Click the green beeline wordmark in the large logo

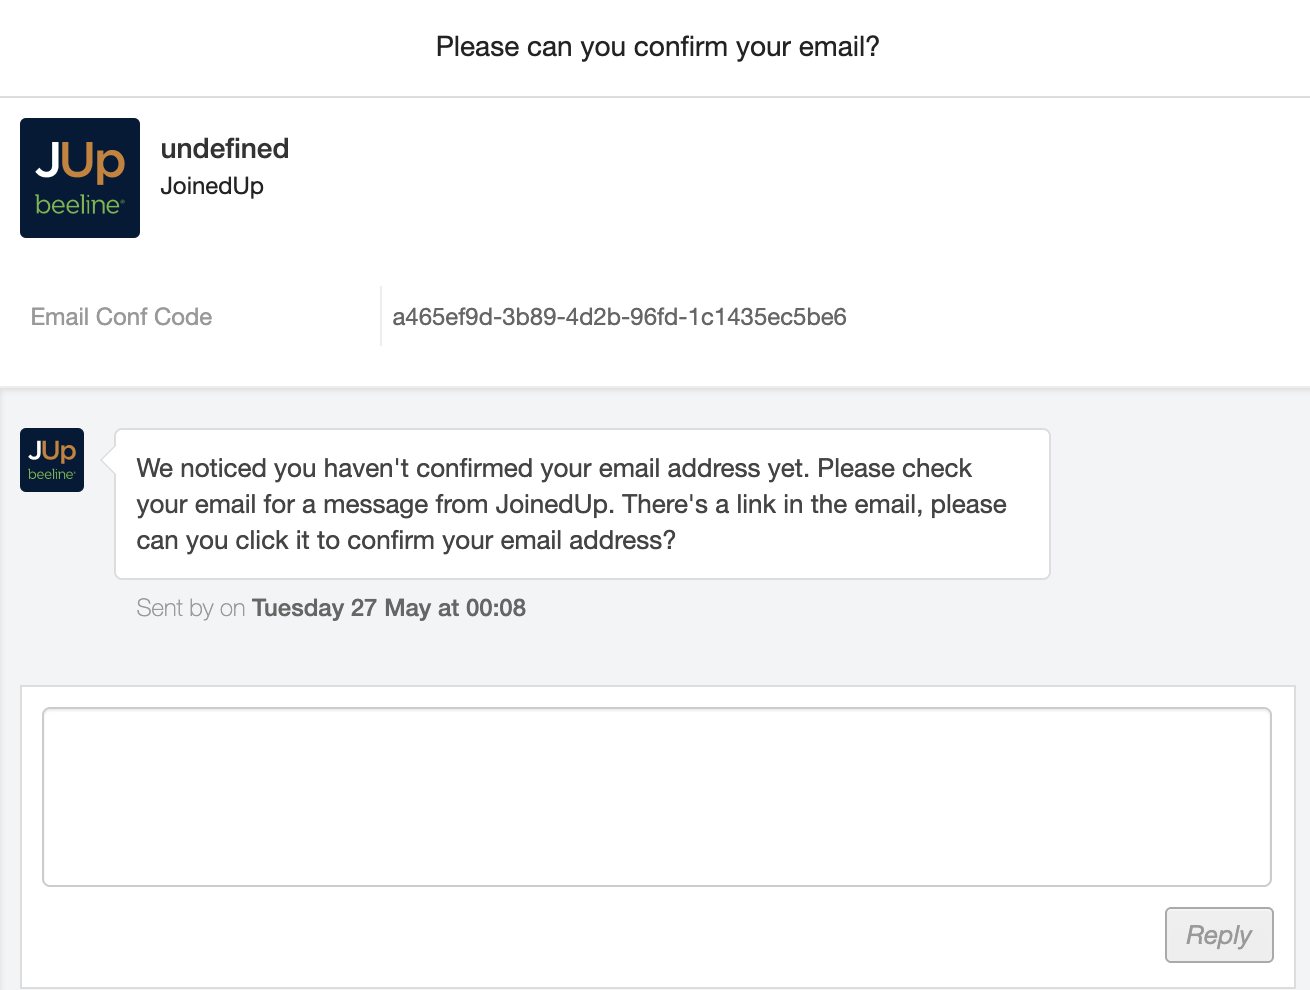(x=78, y=205)
